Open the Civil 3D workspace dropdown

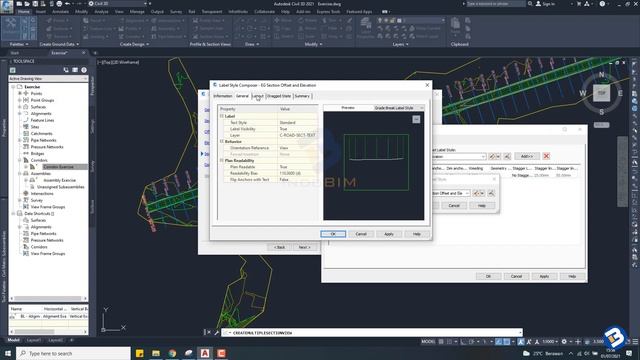pyautogui.click(x=118, y=4)
